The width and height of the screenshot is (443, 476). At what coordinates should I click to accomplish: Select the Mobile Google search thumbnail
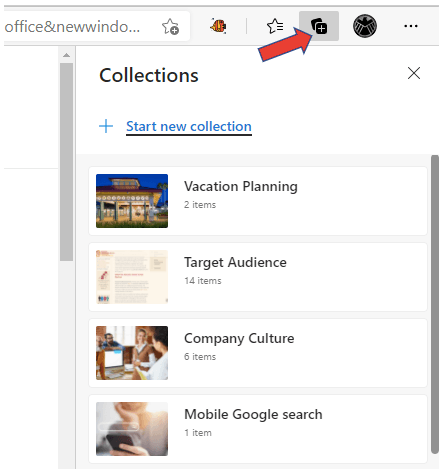click(x=132, y=429)
